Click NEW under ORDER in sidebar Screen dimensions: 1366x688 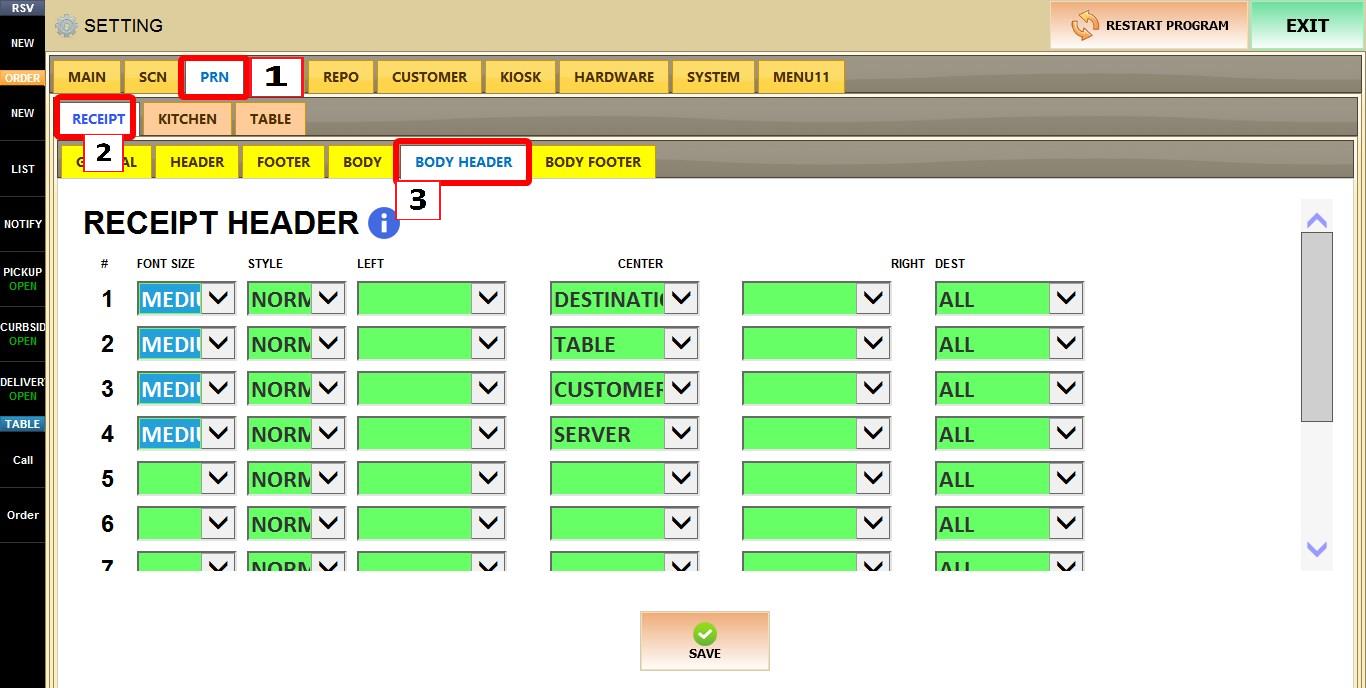point(22,113)
